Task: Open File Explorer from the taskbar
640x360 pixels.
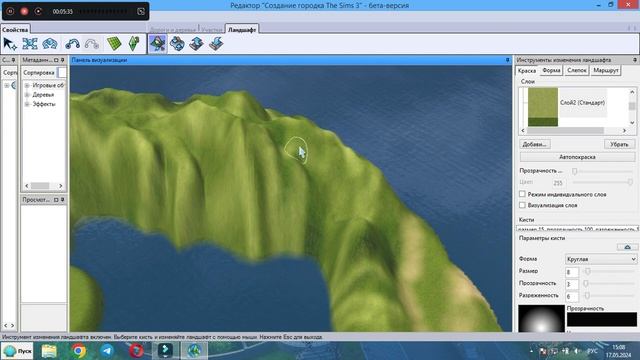Action: (49, 351)
